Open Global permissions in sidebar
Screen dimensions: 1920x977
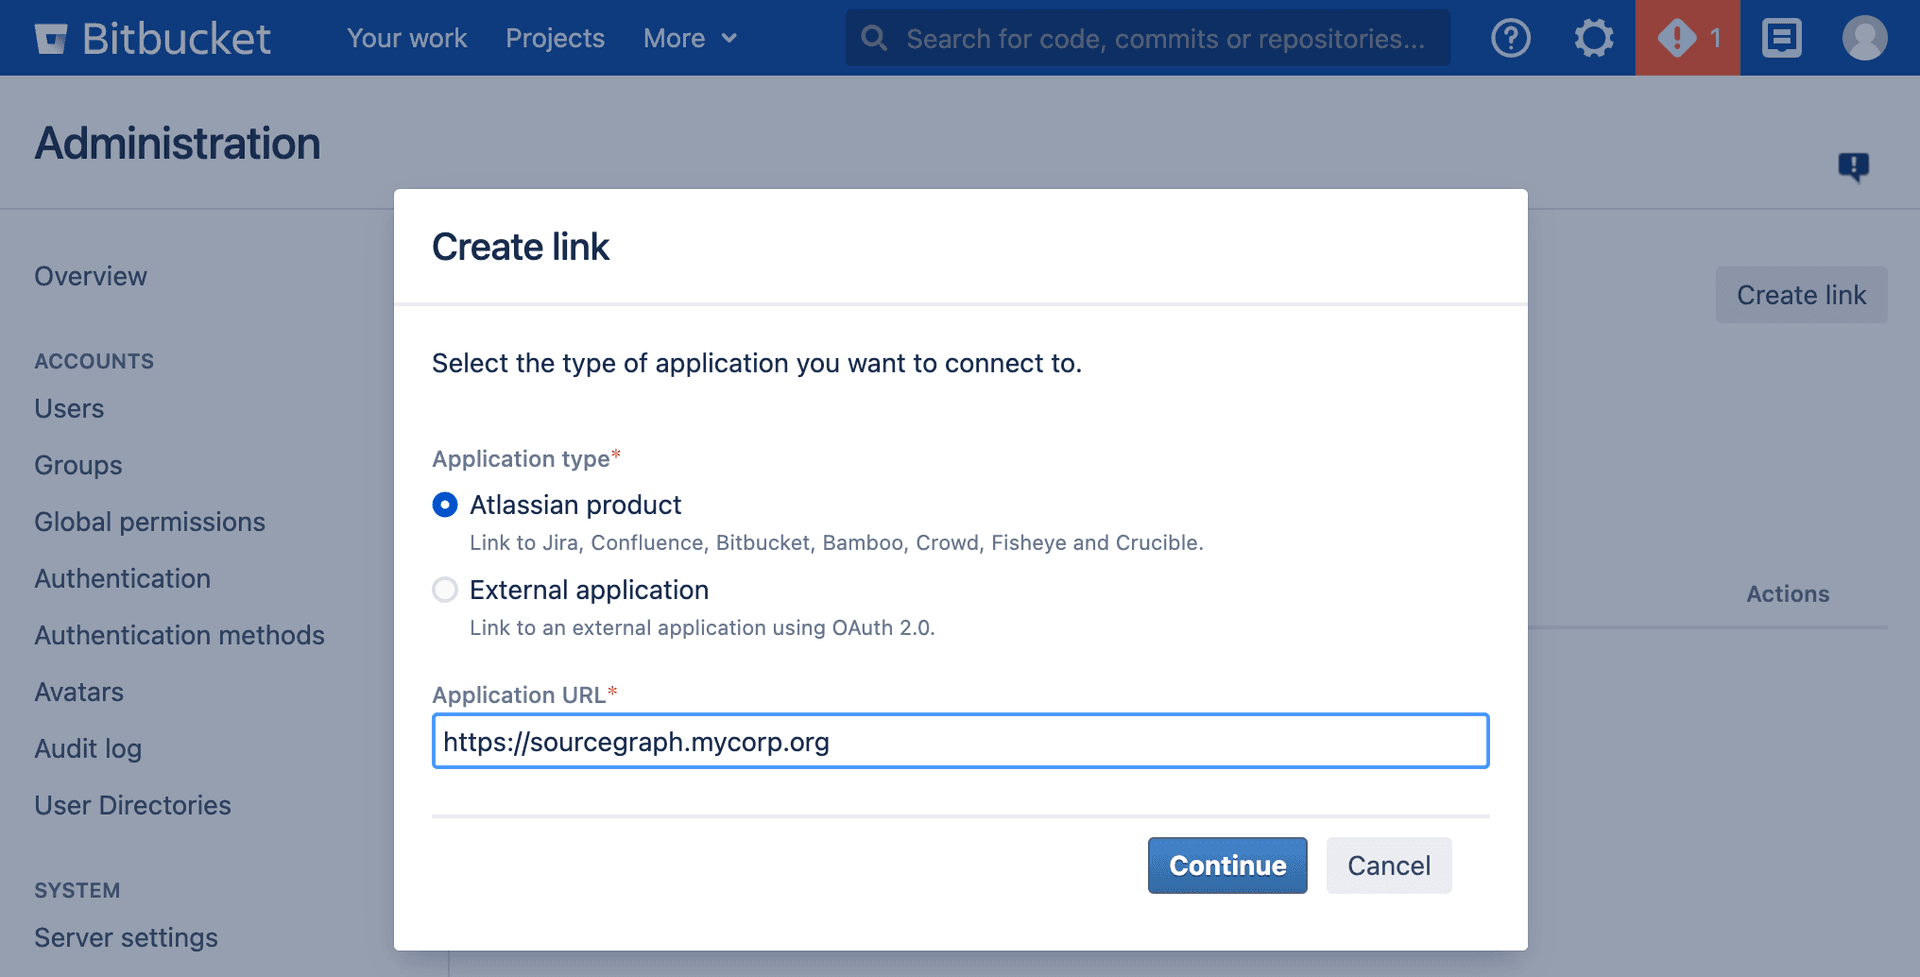150,522
